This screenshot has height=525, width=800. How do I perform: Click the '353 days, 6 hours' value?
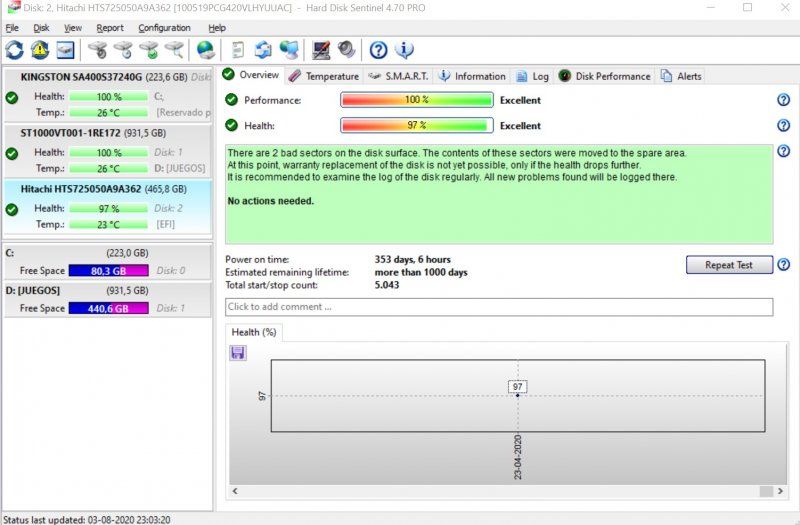(x=412, y=259)
